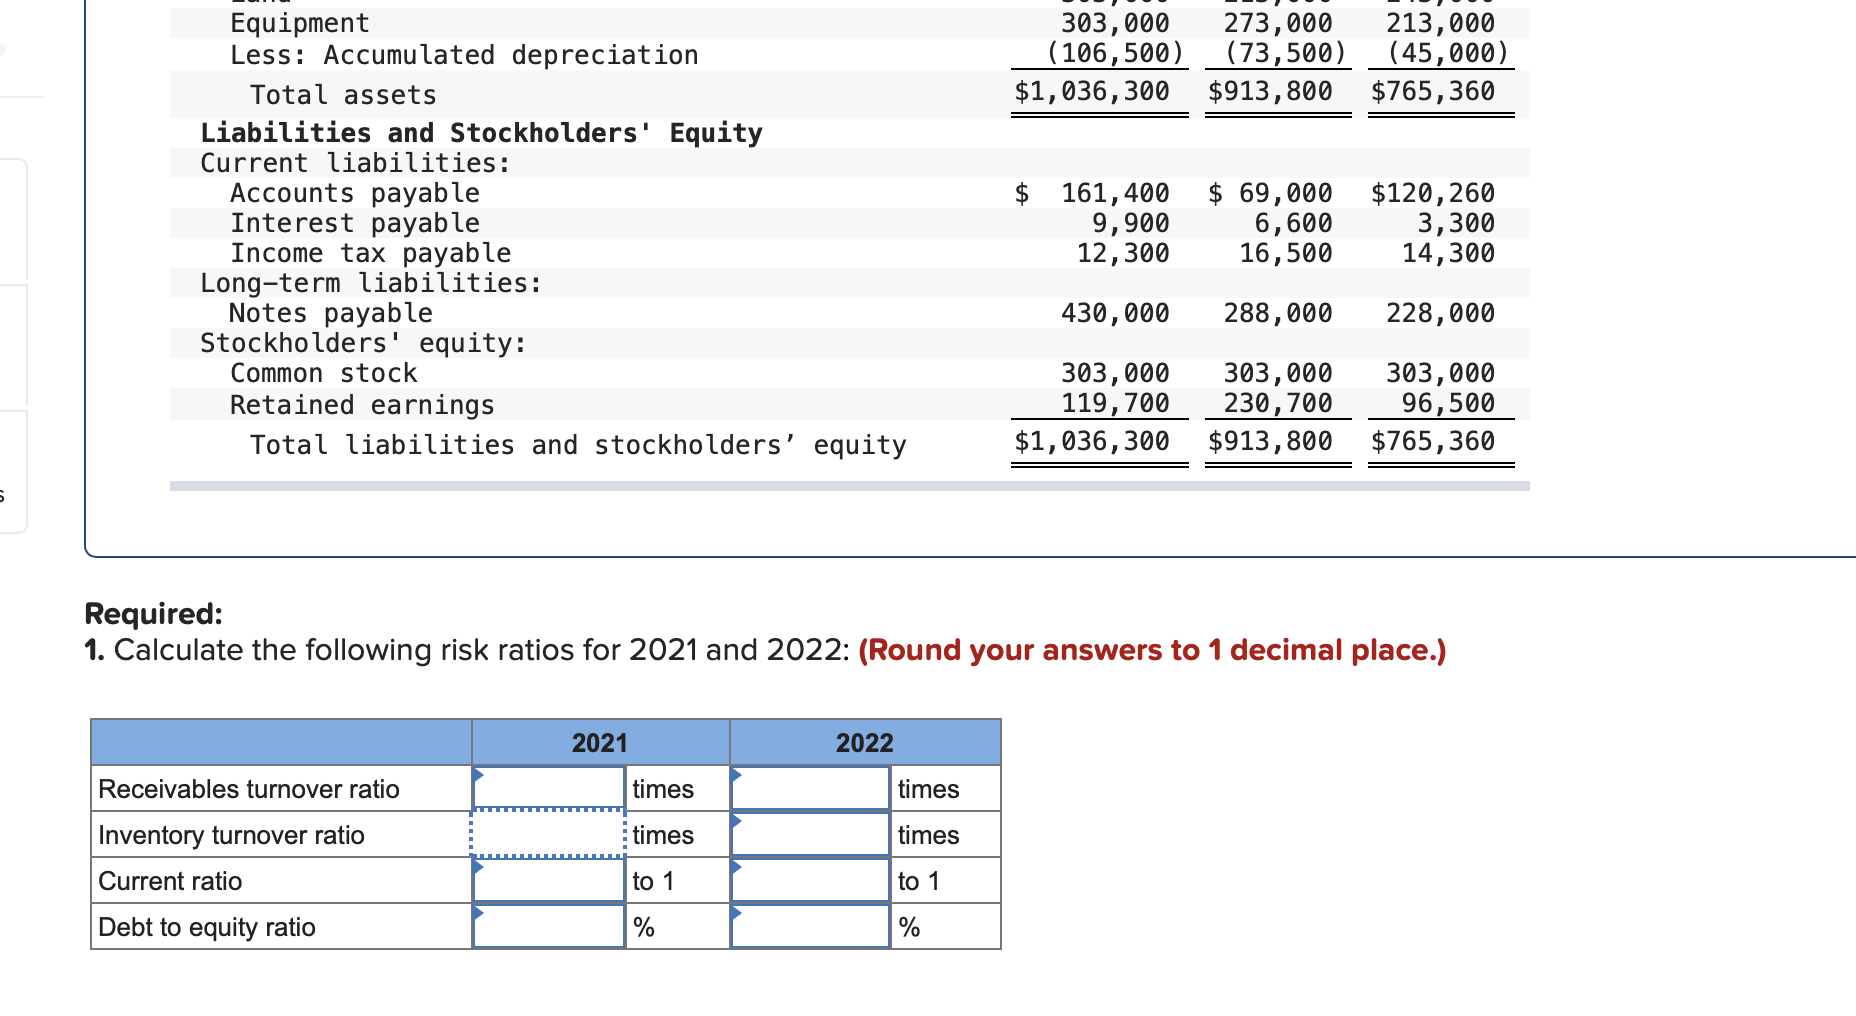Click $765,360 in Total liabilities and stockholders' equity row

coord(1433,441)
